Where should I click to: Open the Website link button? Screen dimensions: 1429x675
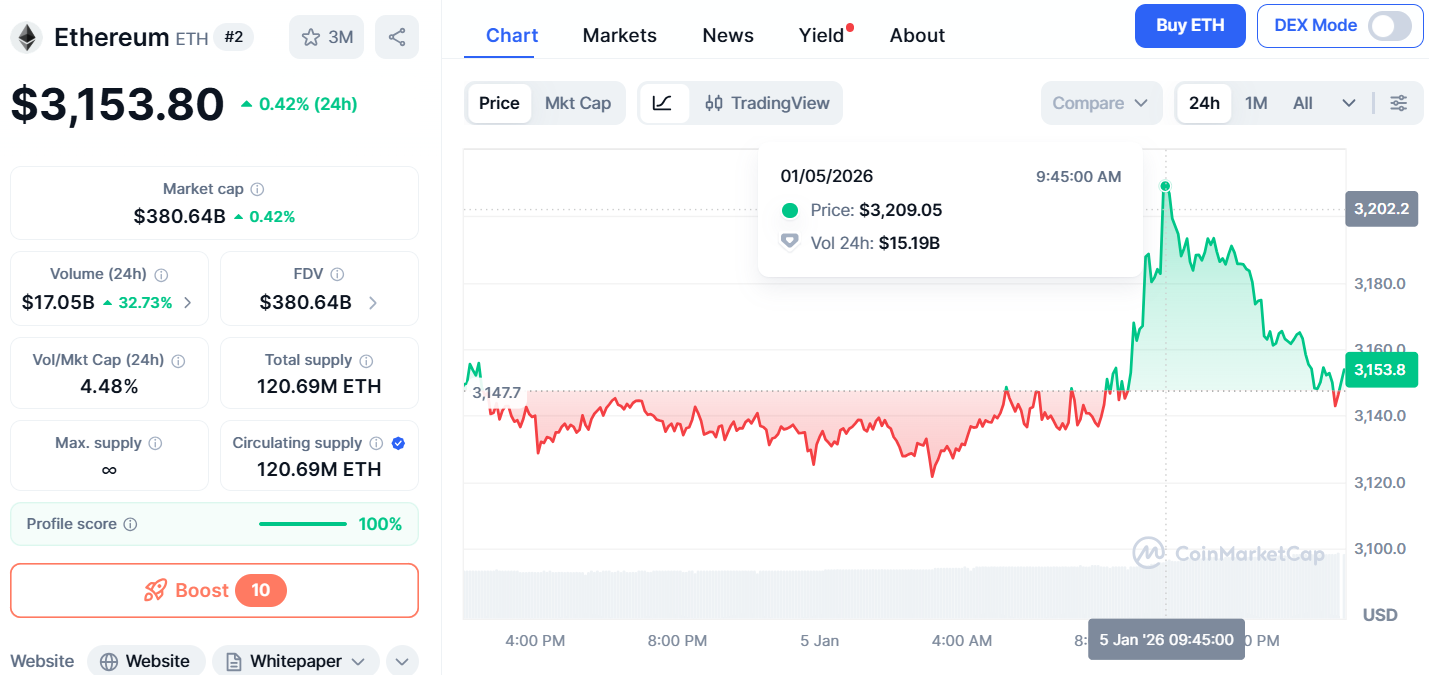point(146,661)
